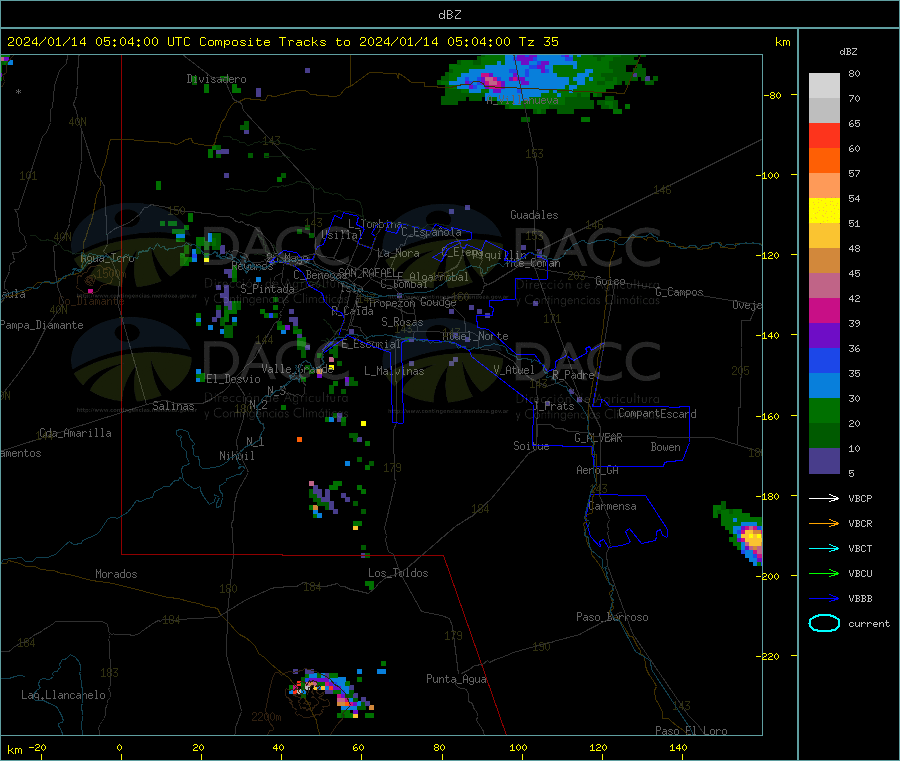Click the white VBCP arrow legend icon
This screenshot has width=900, height=761.
point(824,498)
